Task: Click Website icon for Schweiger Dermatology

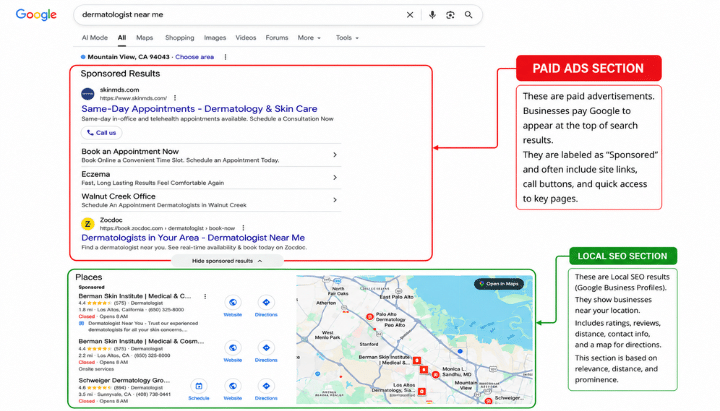Action: coord(233,386)
